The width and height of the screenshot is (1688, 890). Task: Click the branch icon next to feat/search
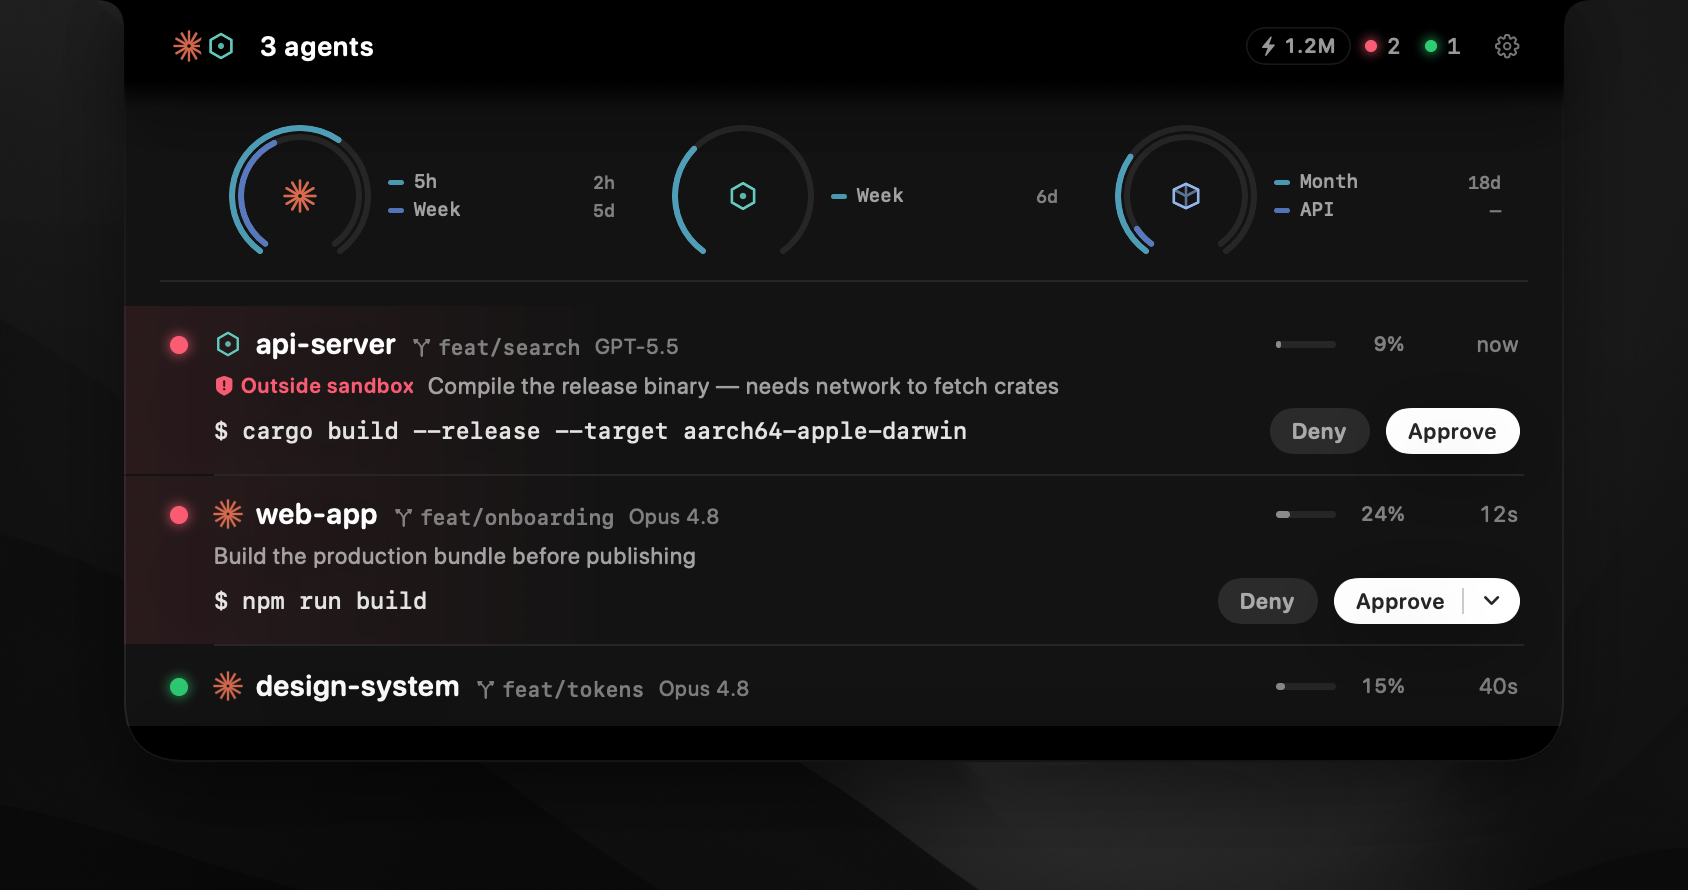point(421,347)
